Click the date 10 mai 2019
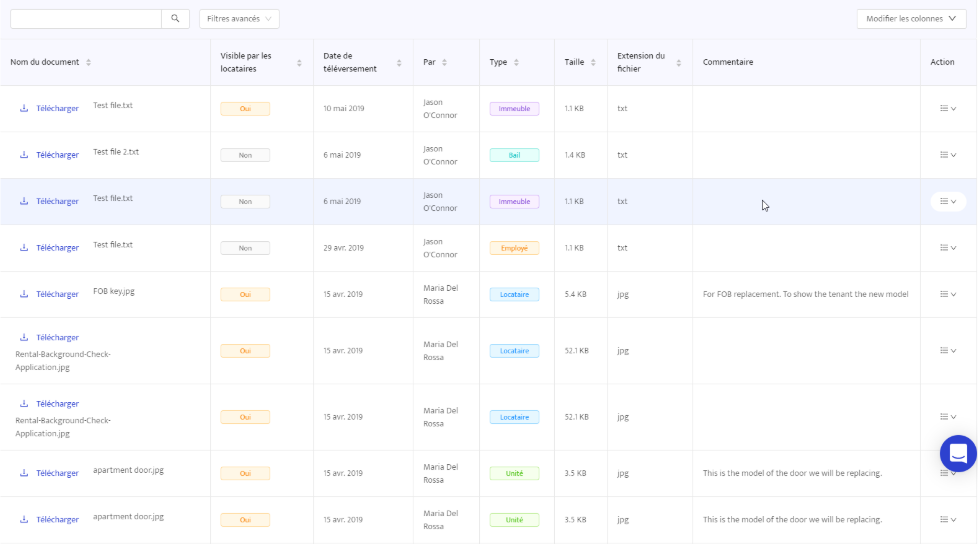Image resolution: width=978 pixels, height=544 pixels. [x=344, y=109]
